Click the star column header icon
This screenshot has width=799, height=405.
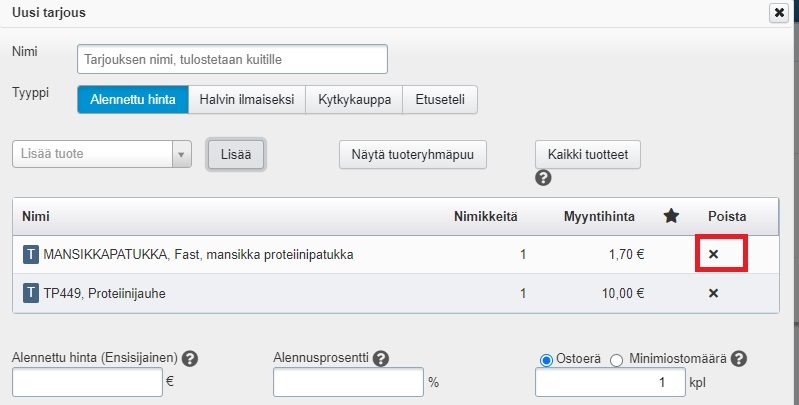coord(671,216)
